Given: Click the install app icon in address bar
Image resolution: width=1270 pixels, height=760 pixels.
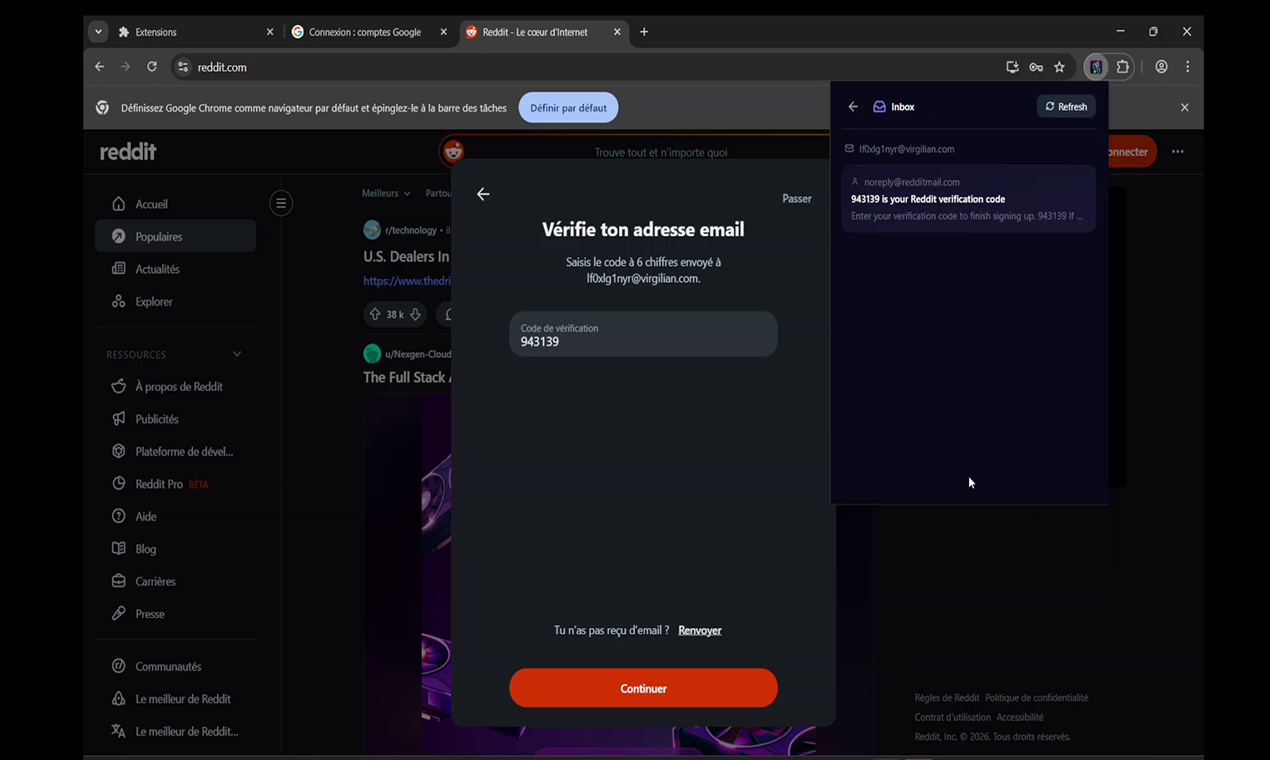Looking at the screenshot, I should pyautogui.click(x=1012, y=67).
